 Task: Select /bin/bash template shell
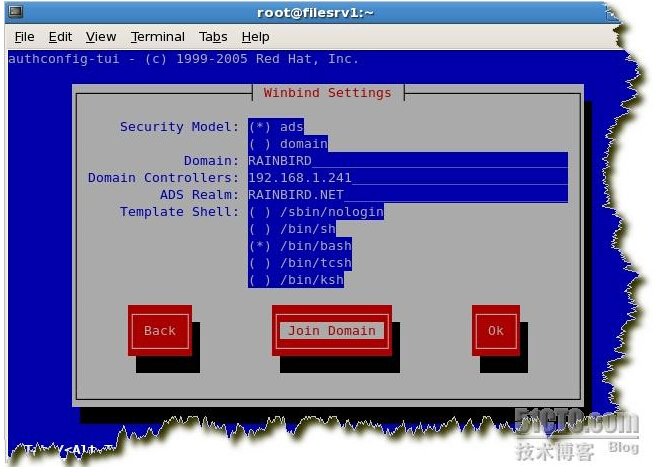(x=300, y=246)
